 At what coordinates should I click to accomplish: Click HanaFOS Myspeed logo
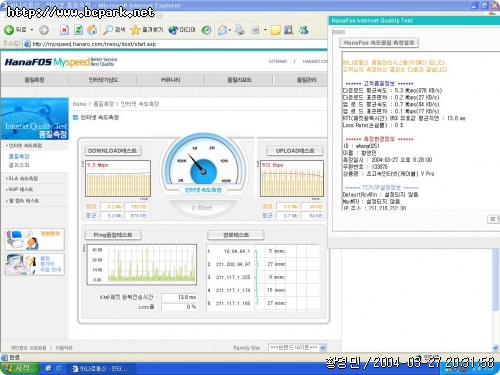click(x=61, y=62)
